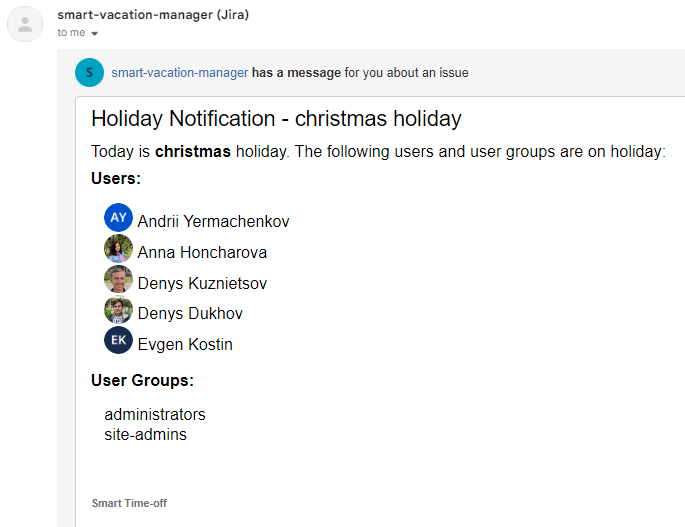Select the name Evgen Kostin
Image resolution: width=685 pixels, height=527 pixels.
185,344
